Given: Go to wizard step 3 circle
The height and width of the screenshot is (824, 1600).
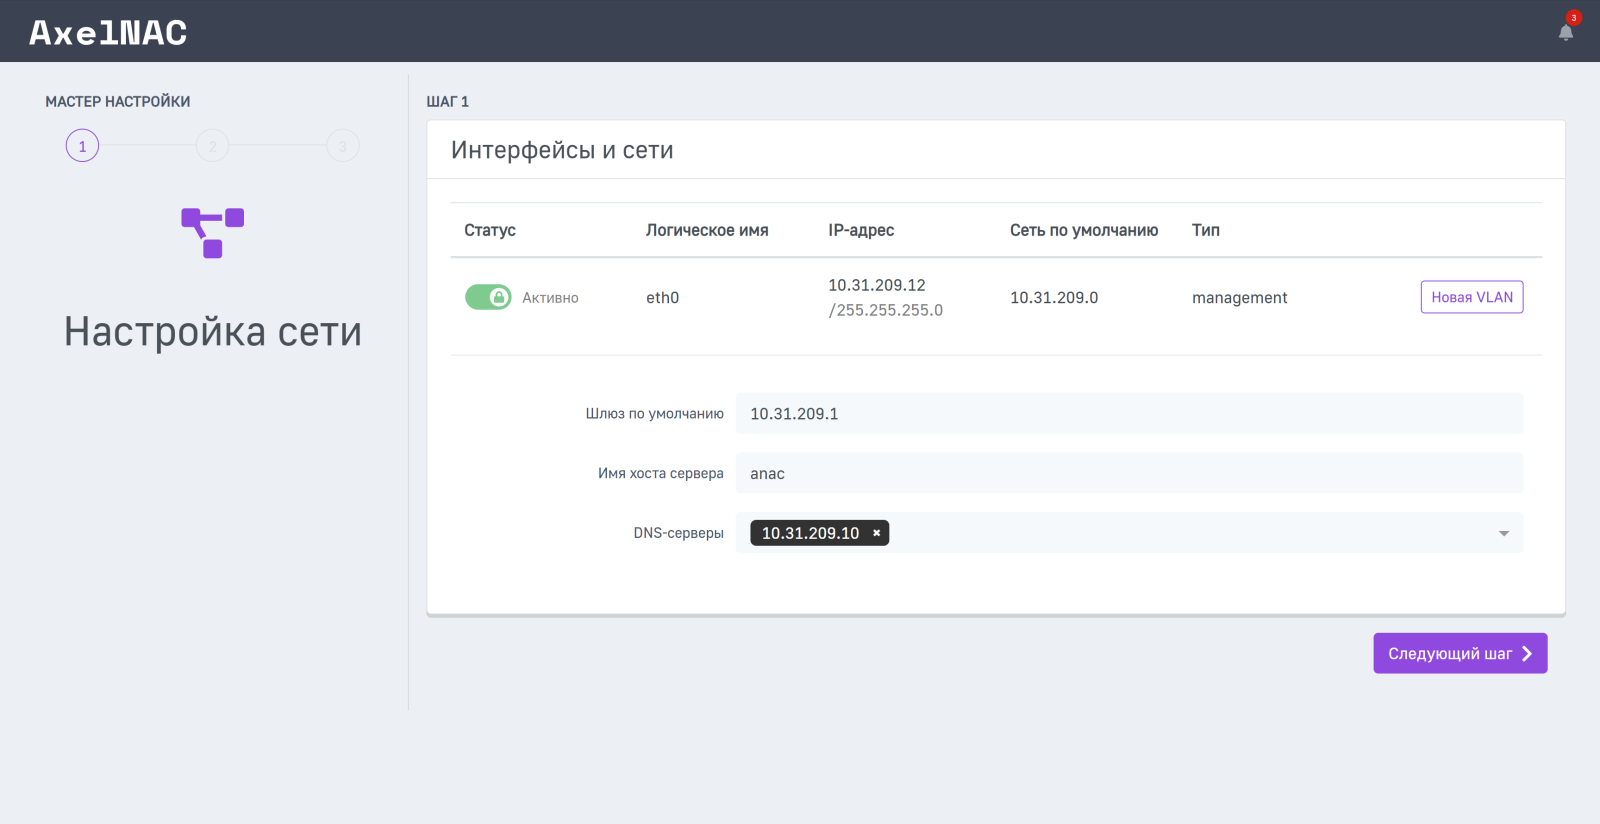Looking at the screenshot, I should coord(342,146).
